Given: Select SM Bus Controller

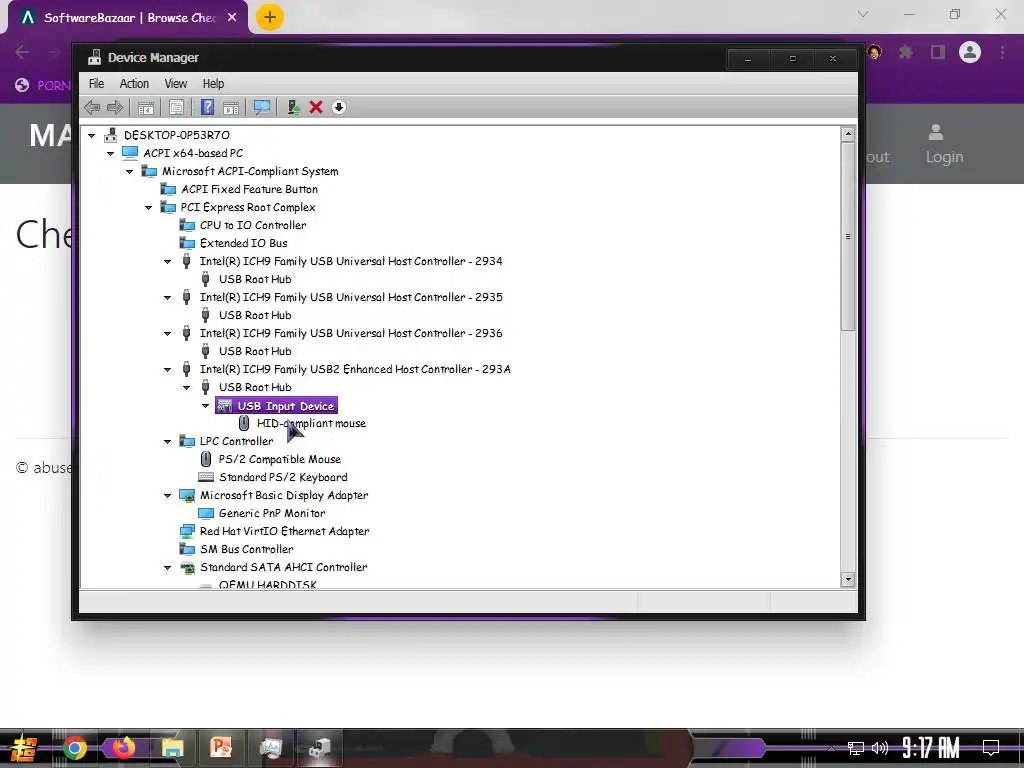Looking at the screenshot, I should click(x=246, y=549).
